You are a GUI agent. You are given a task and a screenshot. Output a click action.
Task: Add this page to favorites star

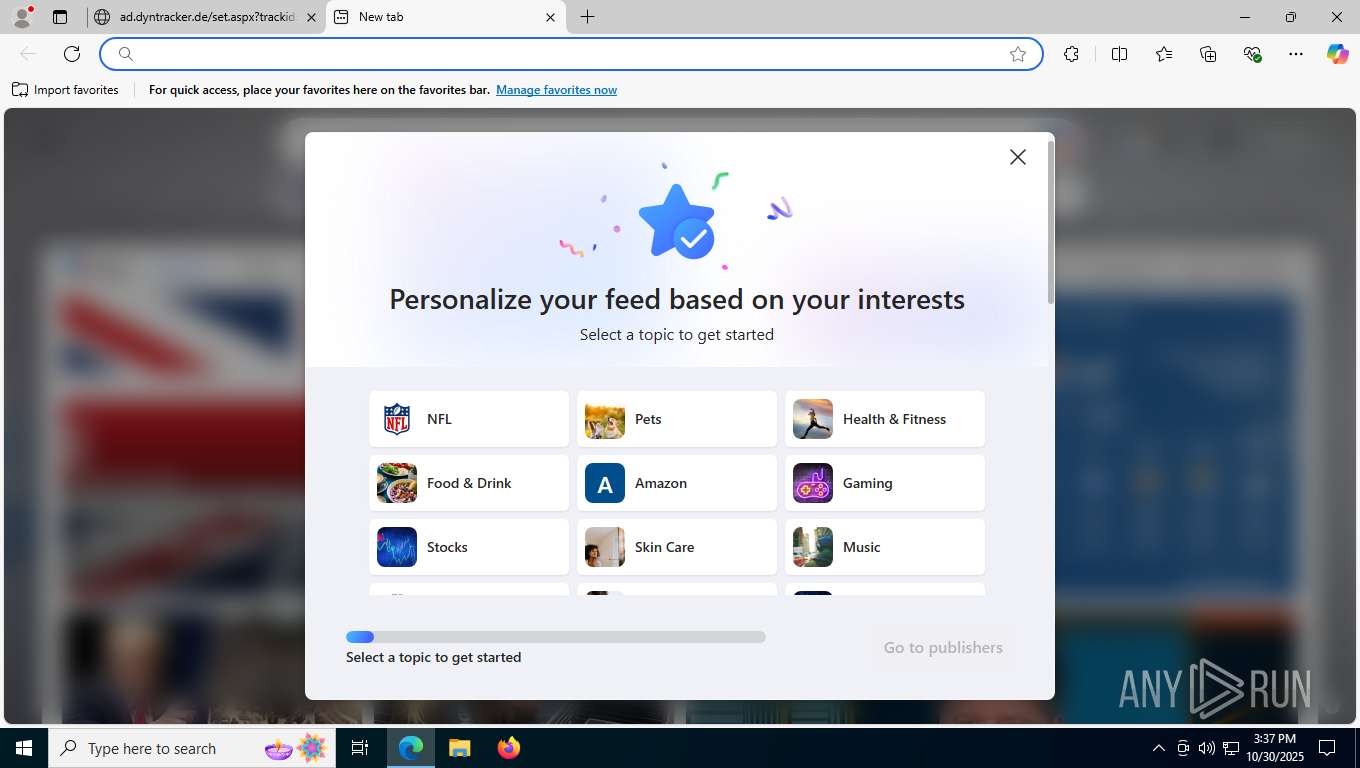click(1018, 54)
